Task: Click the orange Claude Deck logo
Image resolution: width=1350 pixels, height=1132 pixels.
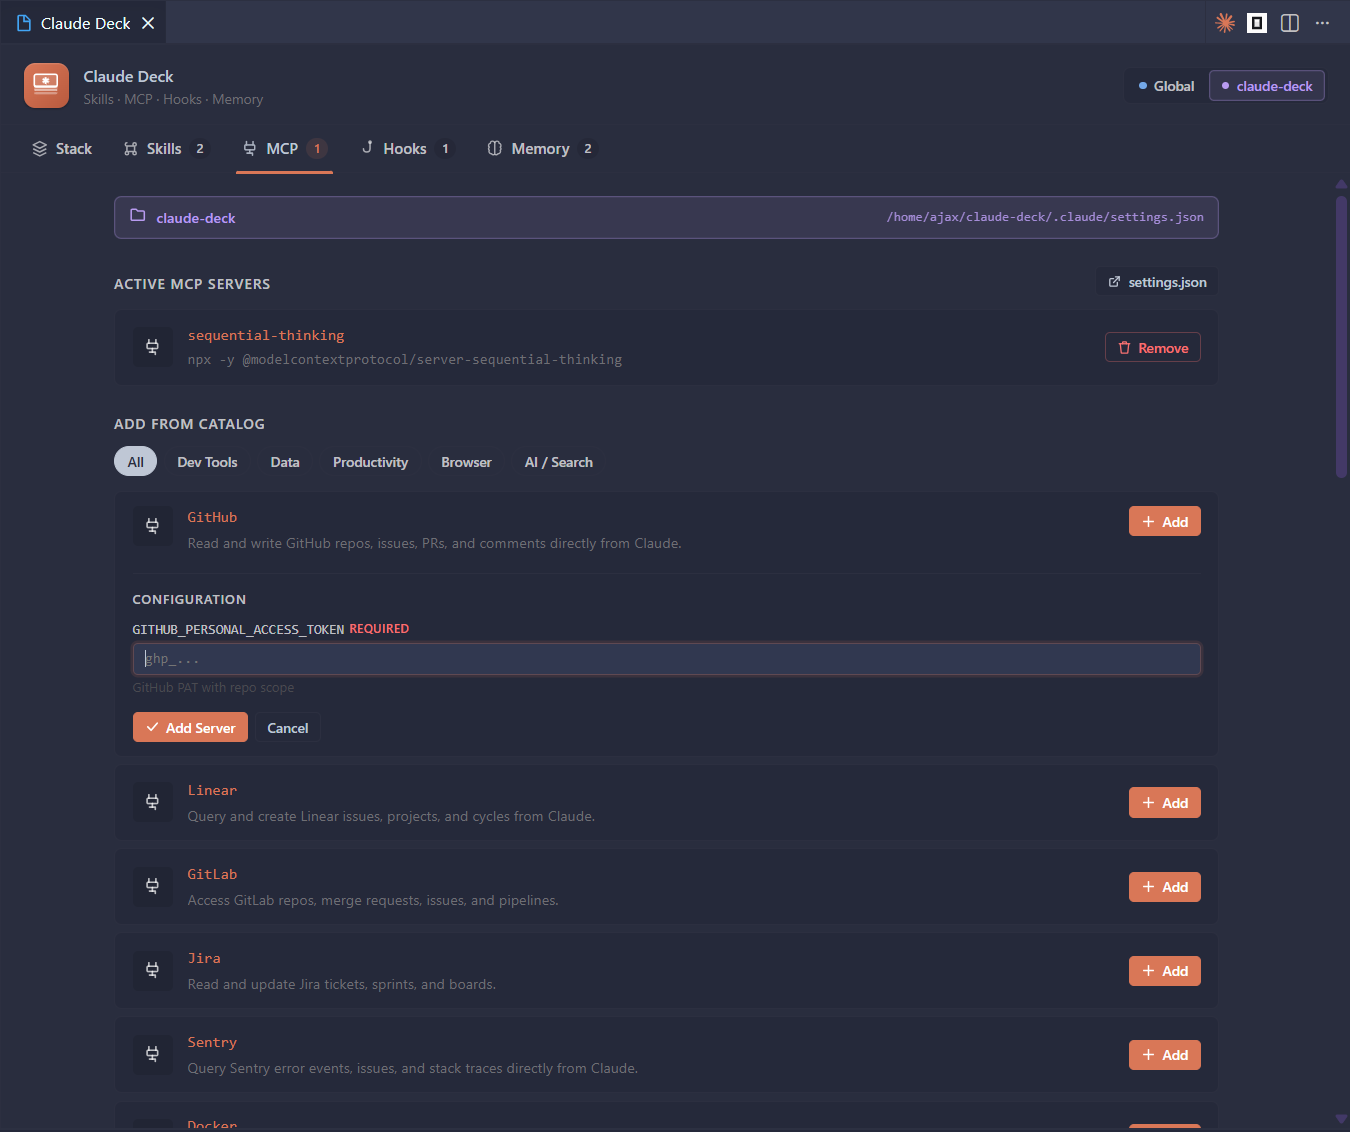Action: point(46,86)
